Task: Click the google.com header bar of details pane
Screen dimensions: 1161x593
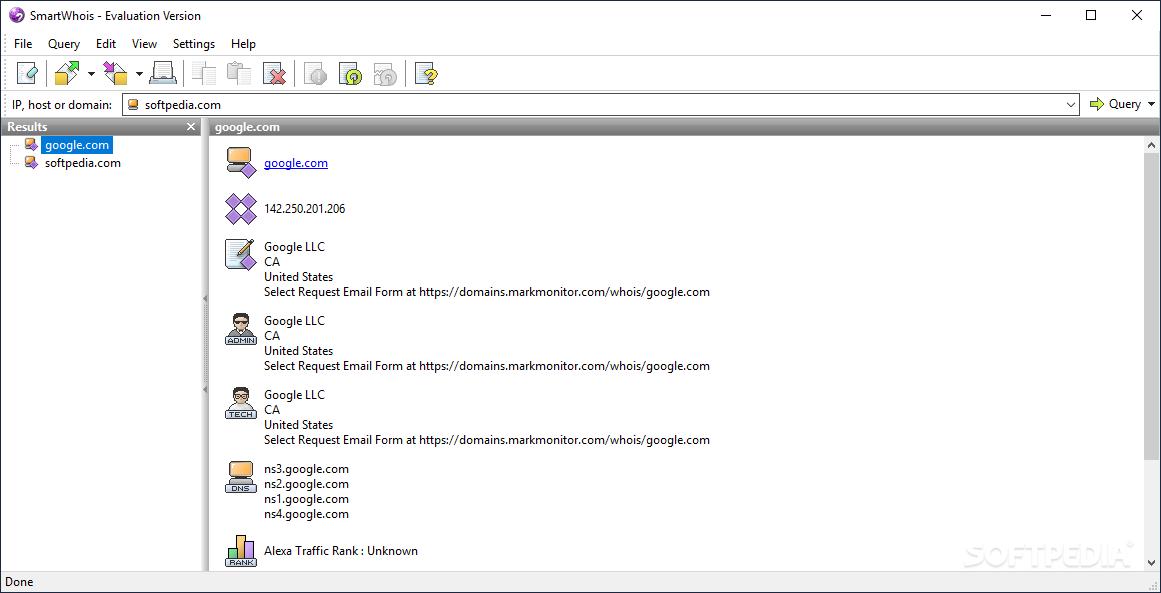Action: [x=683, y=127]
